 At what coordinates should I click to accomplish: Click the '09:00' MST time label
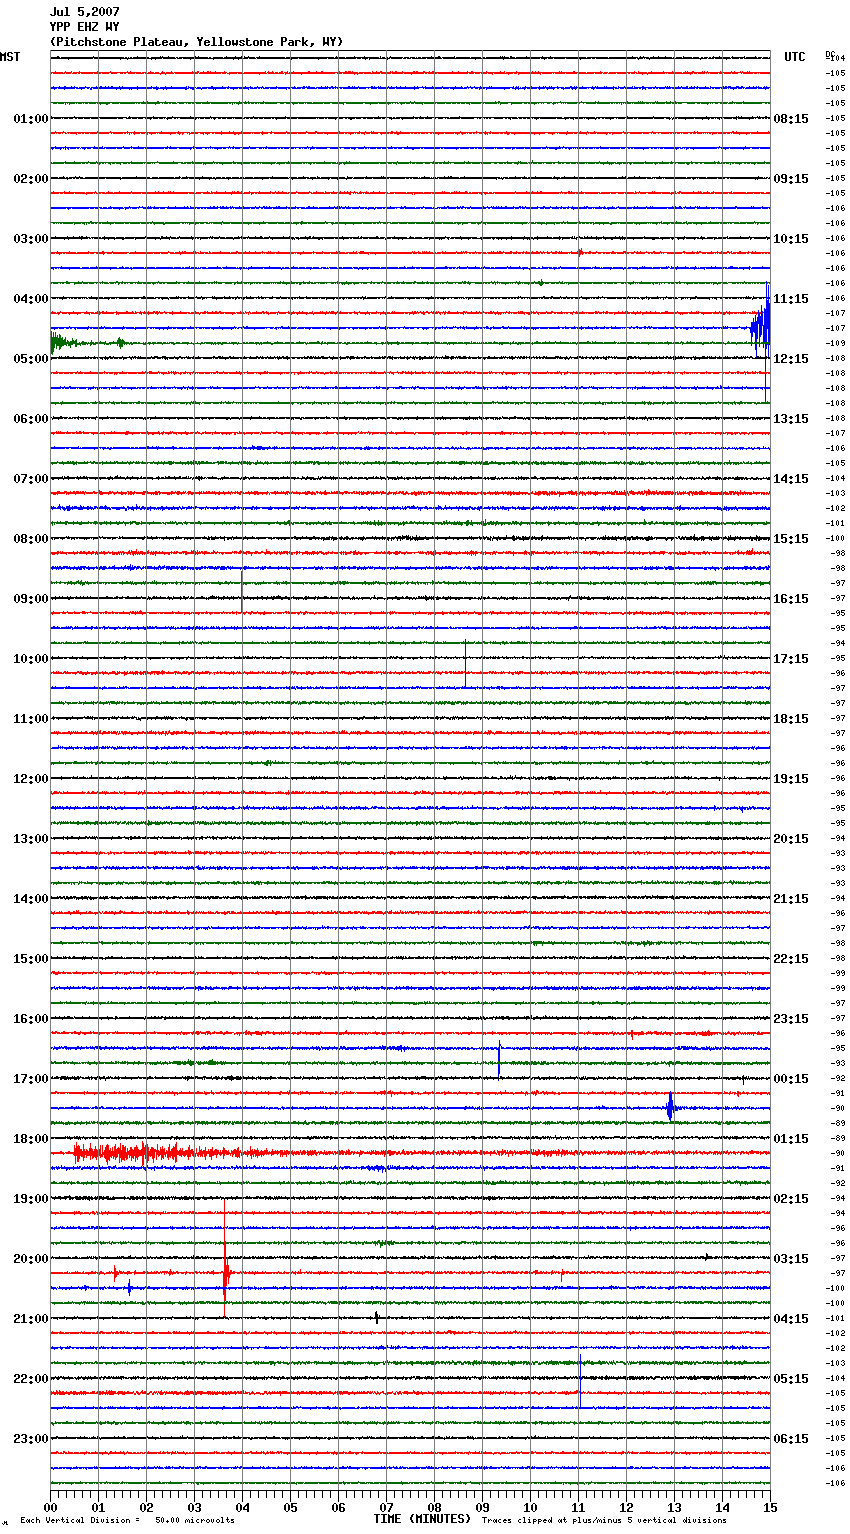coord(31,599)
